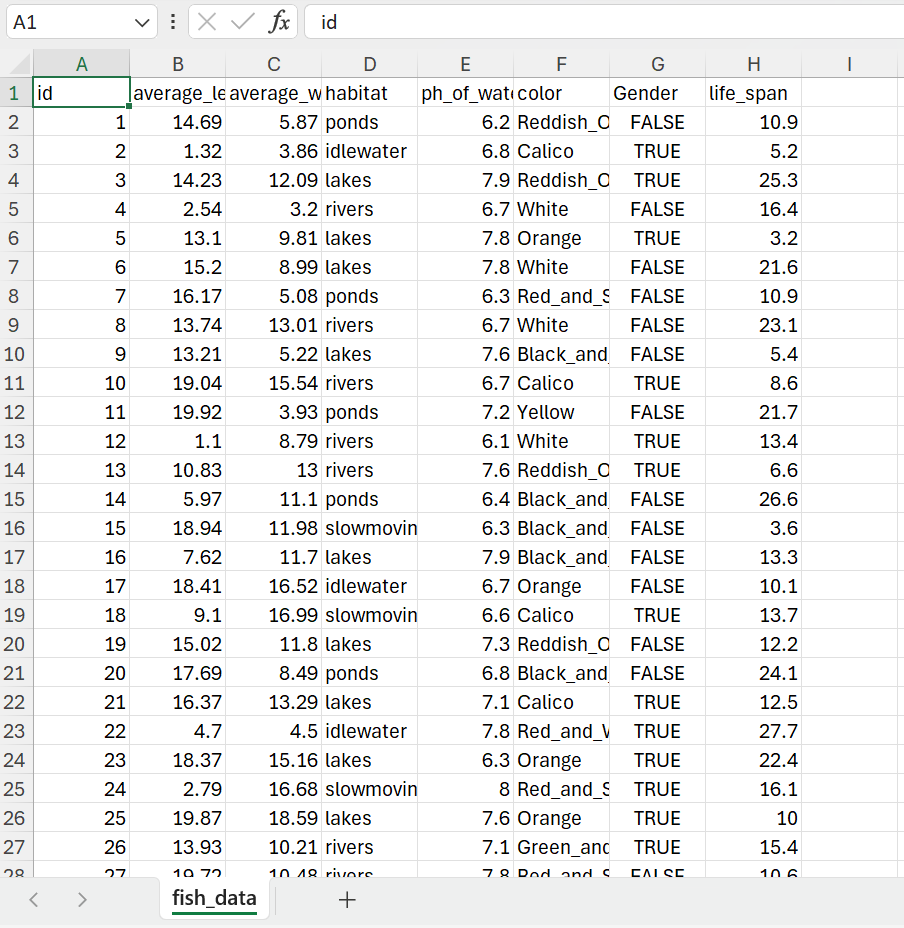Select the life_span column header H
This screenshot has height=928, width=904.
(x=753, y=63)
